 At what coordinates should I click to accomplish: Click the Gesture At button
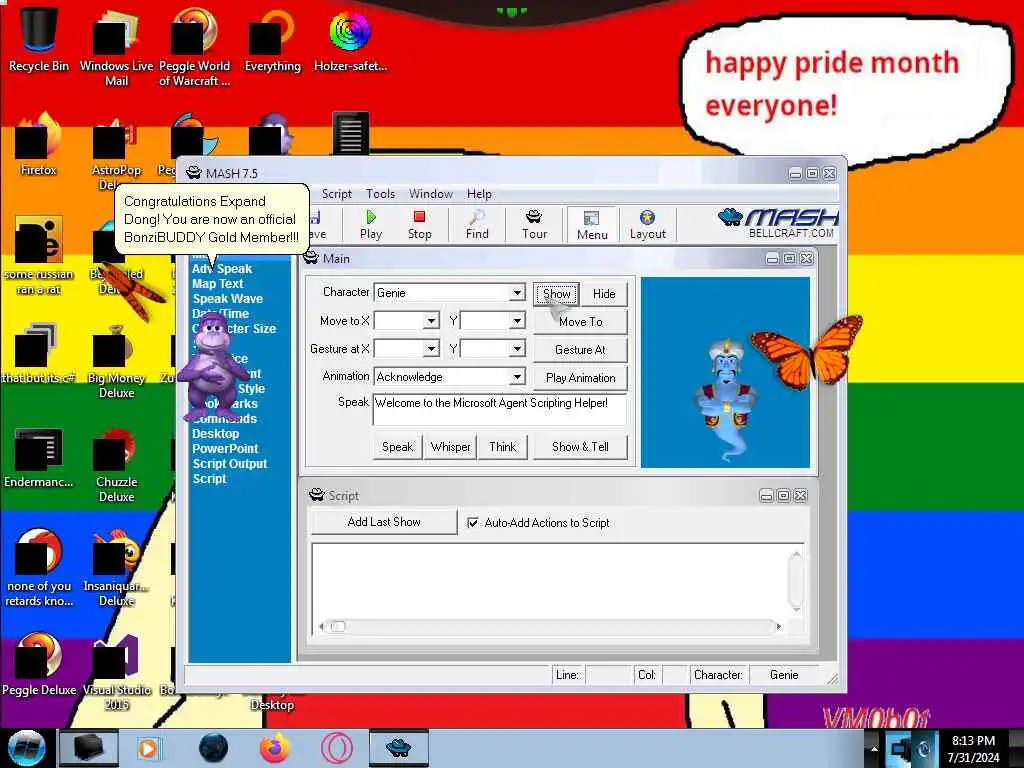point(581,349)
